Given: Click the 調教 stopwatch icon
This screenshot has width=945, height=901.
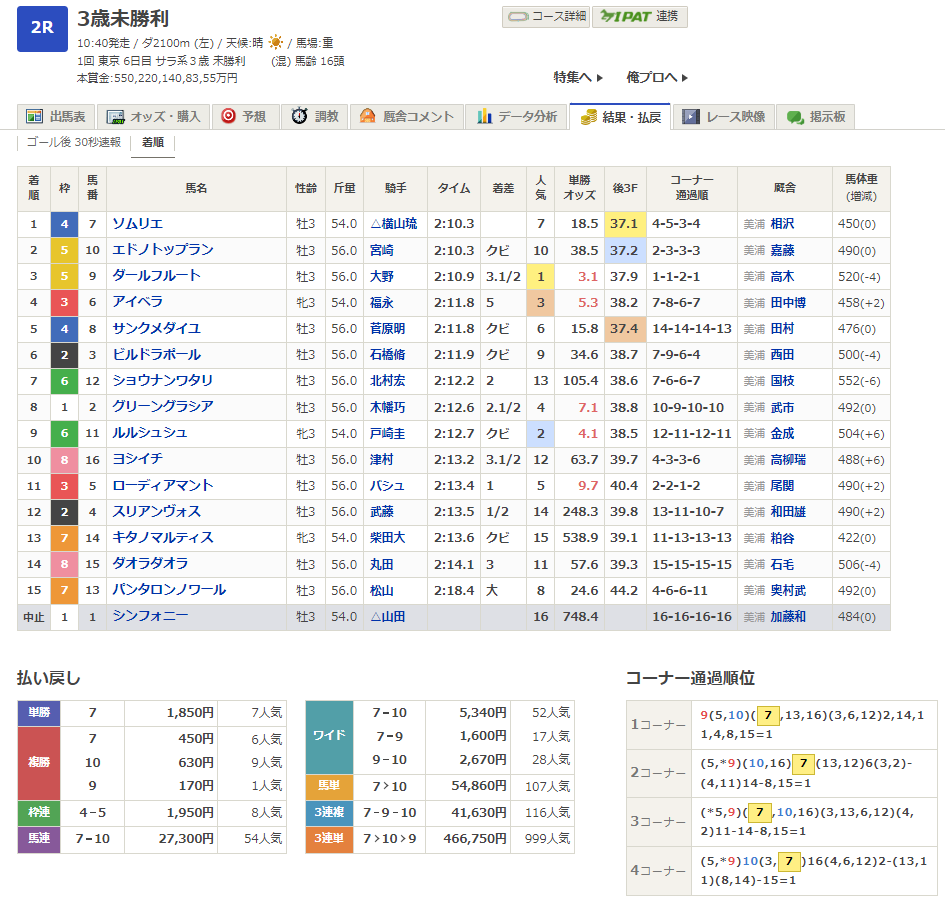Looking at the screenshot, I should [299, 117].
